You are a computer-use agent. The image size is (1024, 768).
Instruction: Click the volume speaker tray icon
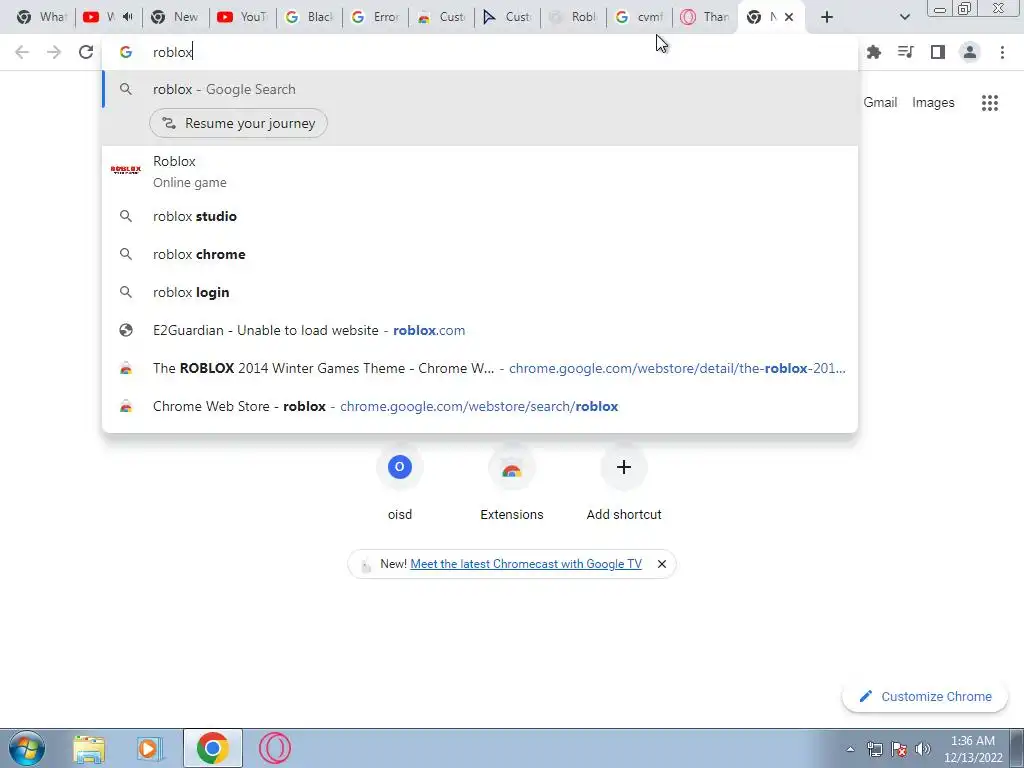tap(923, 749)
